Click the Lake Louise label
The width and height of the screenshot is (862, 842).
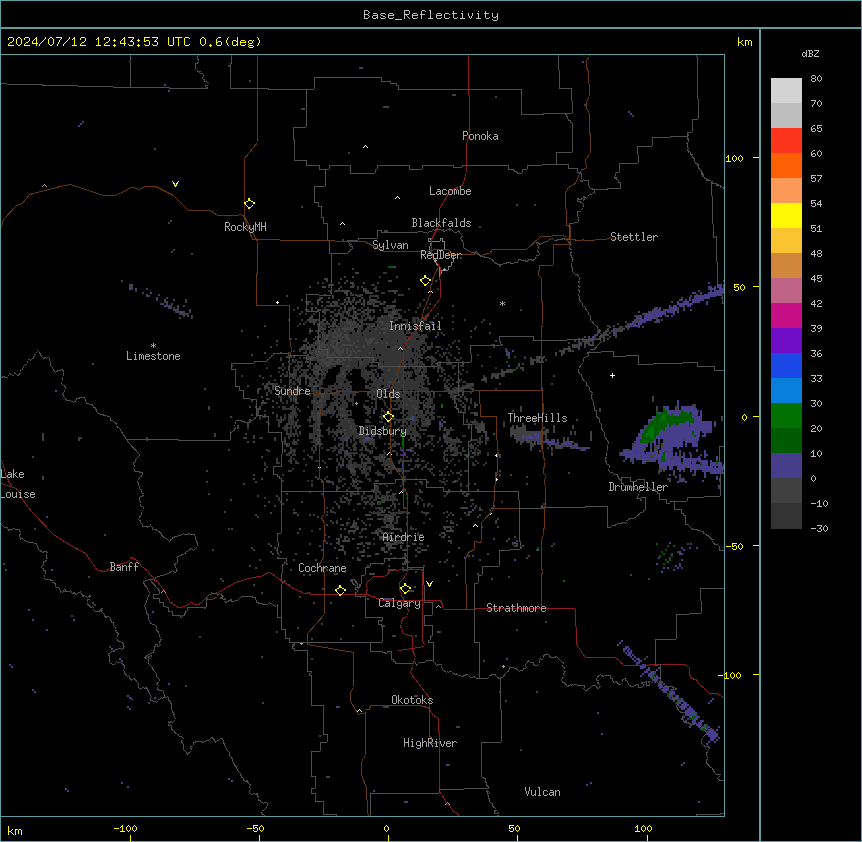[18, 484]
